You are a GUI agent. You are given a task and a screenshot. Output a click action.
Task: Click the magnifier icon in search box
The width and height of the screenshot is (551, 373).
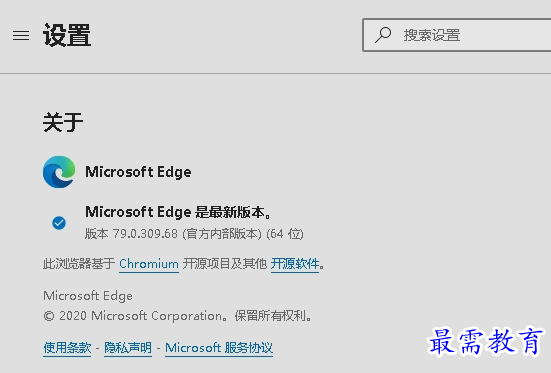coord(383,35)
